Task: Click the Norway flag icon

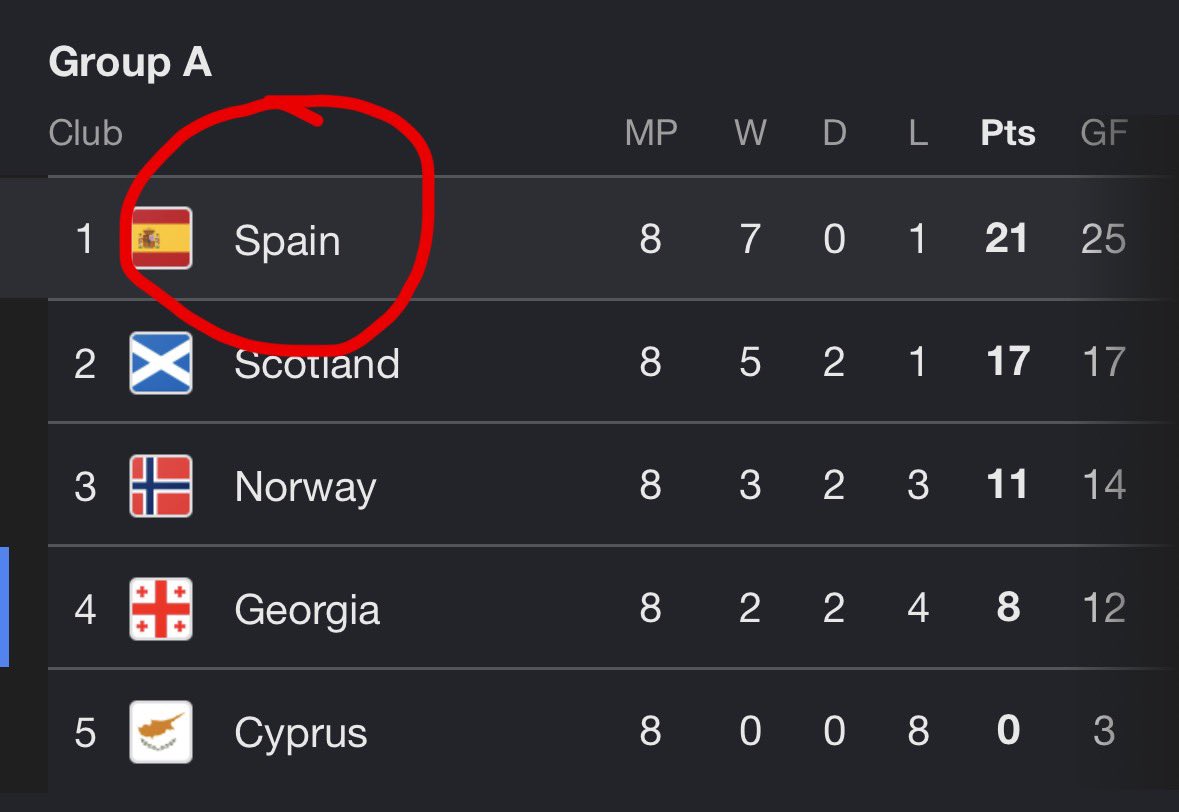Action: pos(161,486)
